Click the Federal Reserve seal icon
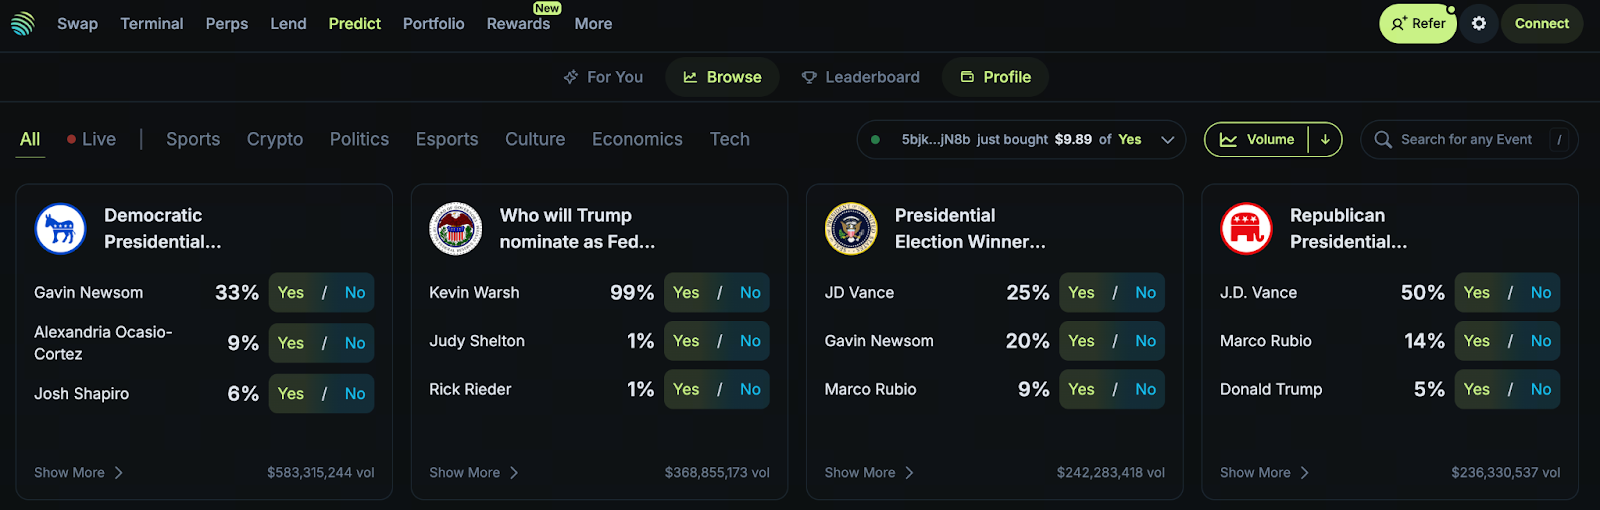 tap(455, 228)
